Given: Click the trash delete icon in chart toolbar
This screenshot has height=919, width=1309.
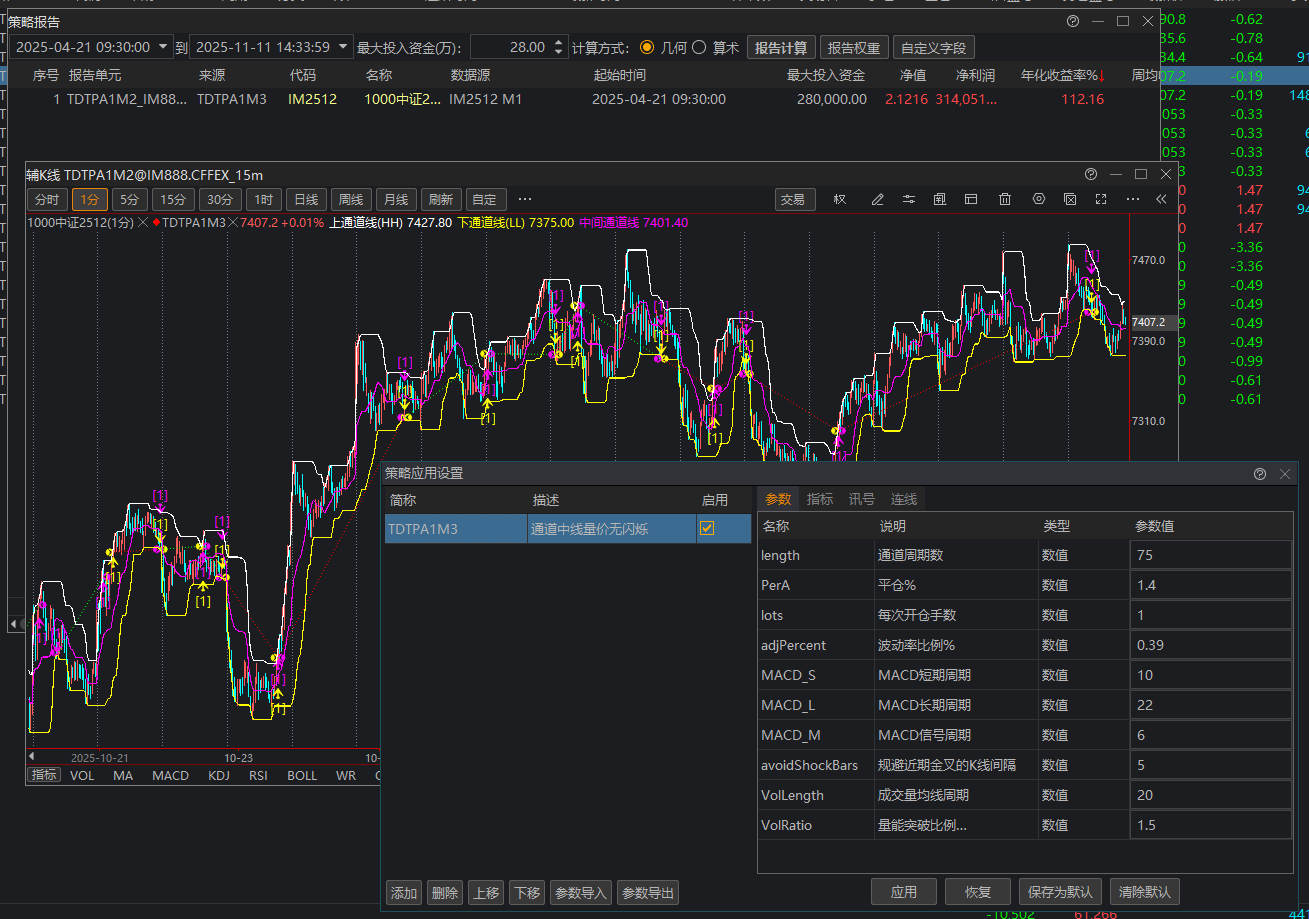Looking at the screenshot, I should (1005, 199).
